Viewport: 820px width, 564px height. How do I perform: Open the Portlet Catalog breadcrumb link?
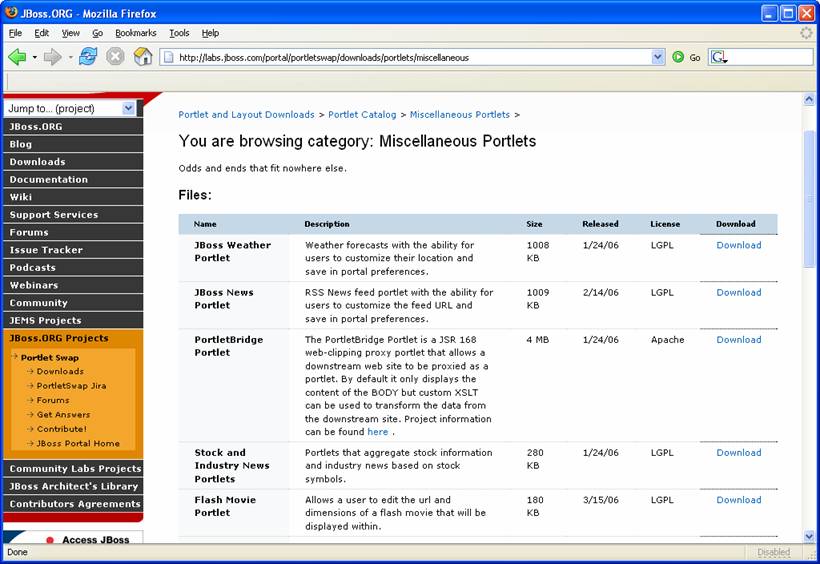point(362,115)
